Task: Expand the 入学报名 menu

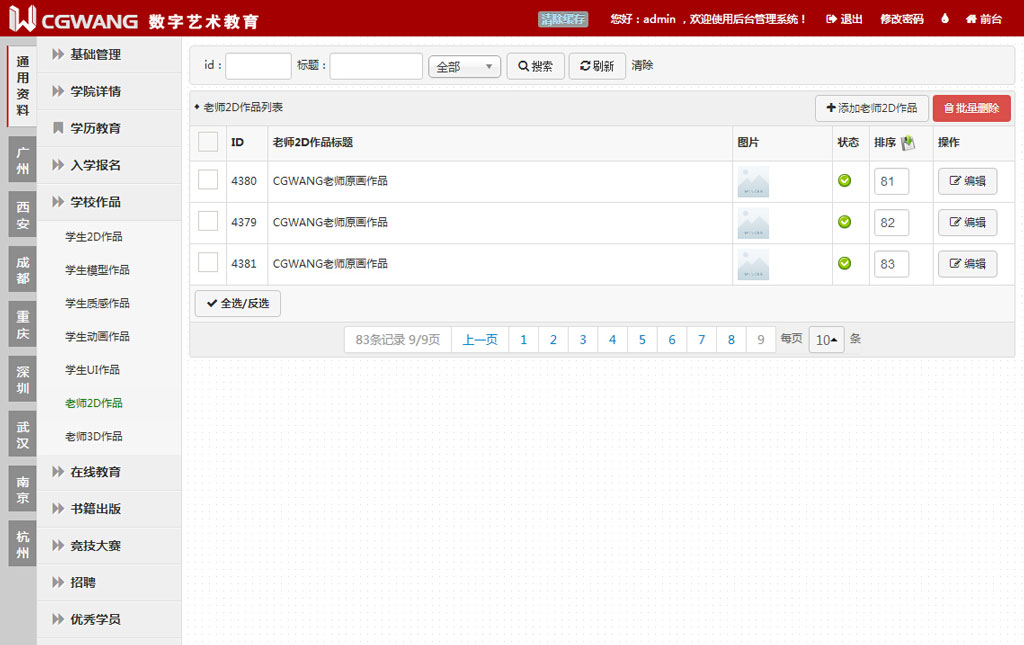Action: click(108, 165)
